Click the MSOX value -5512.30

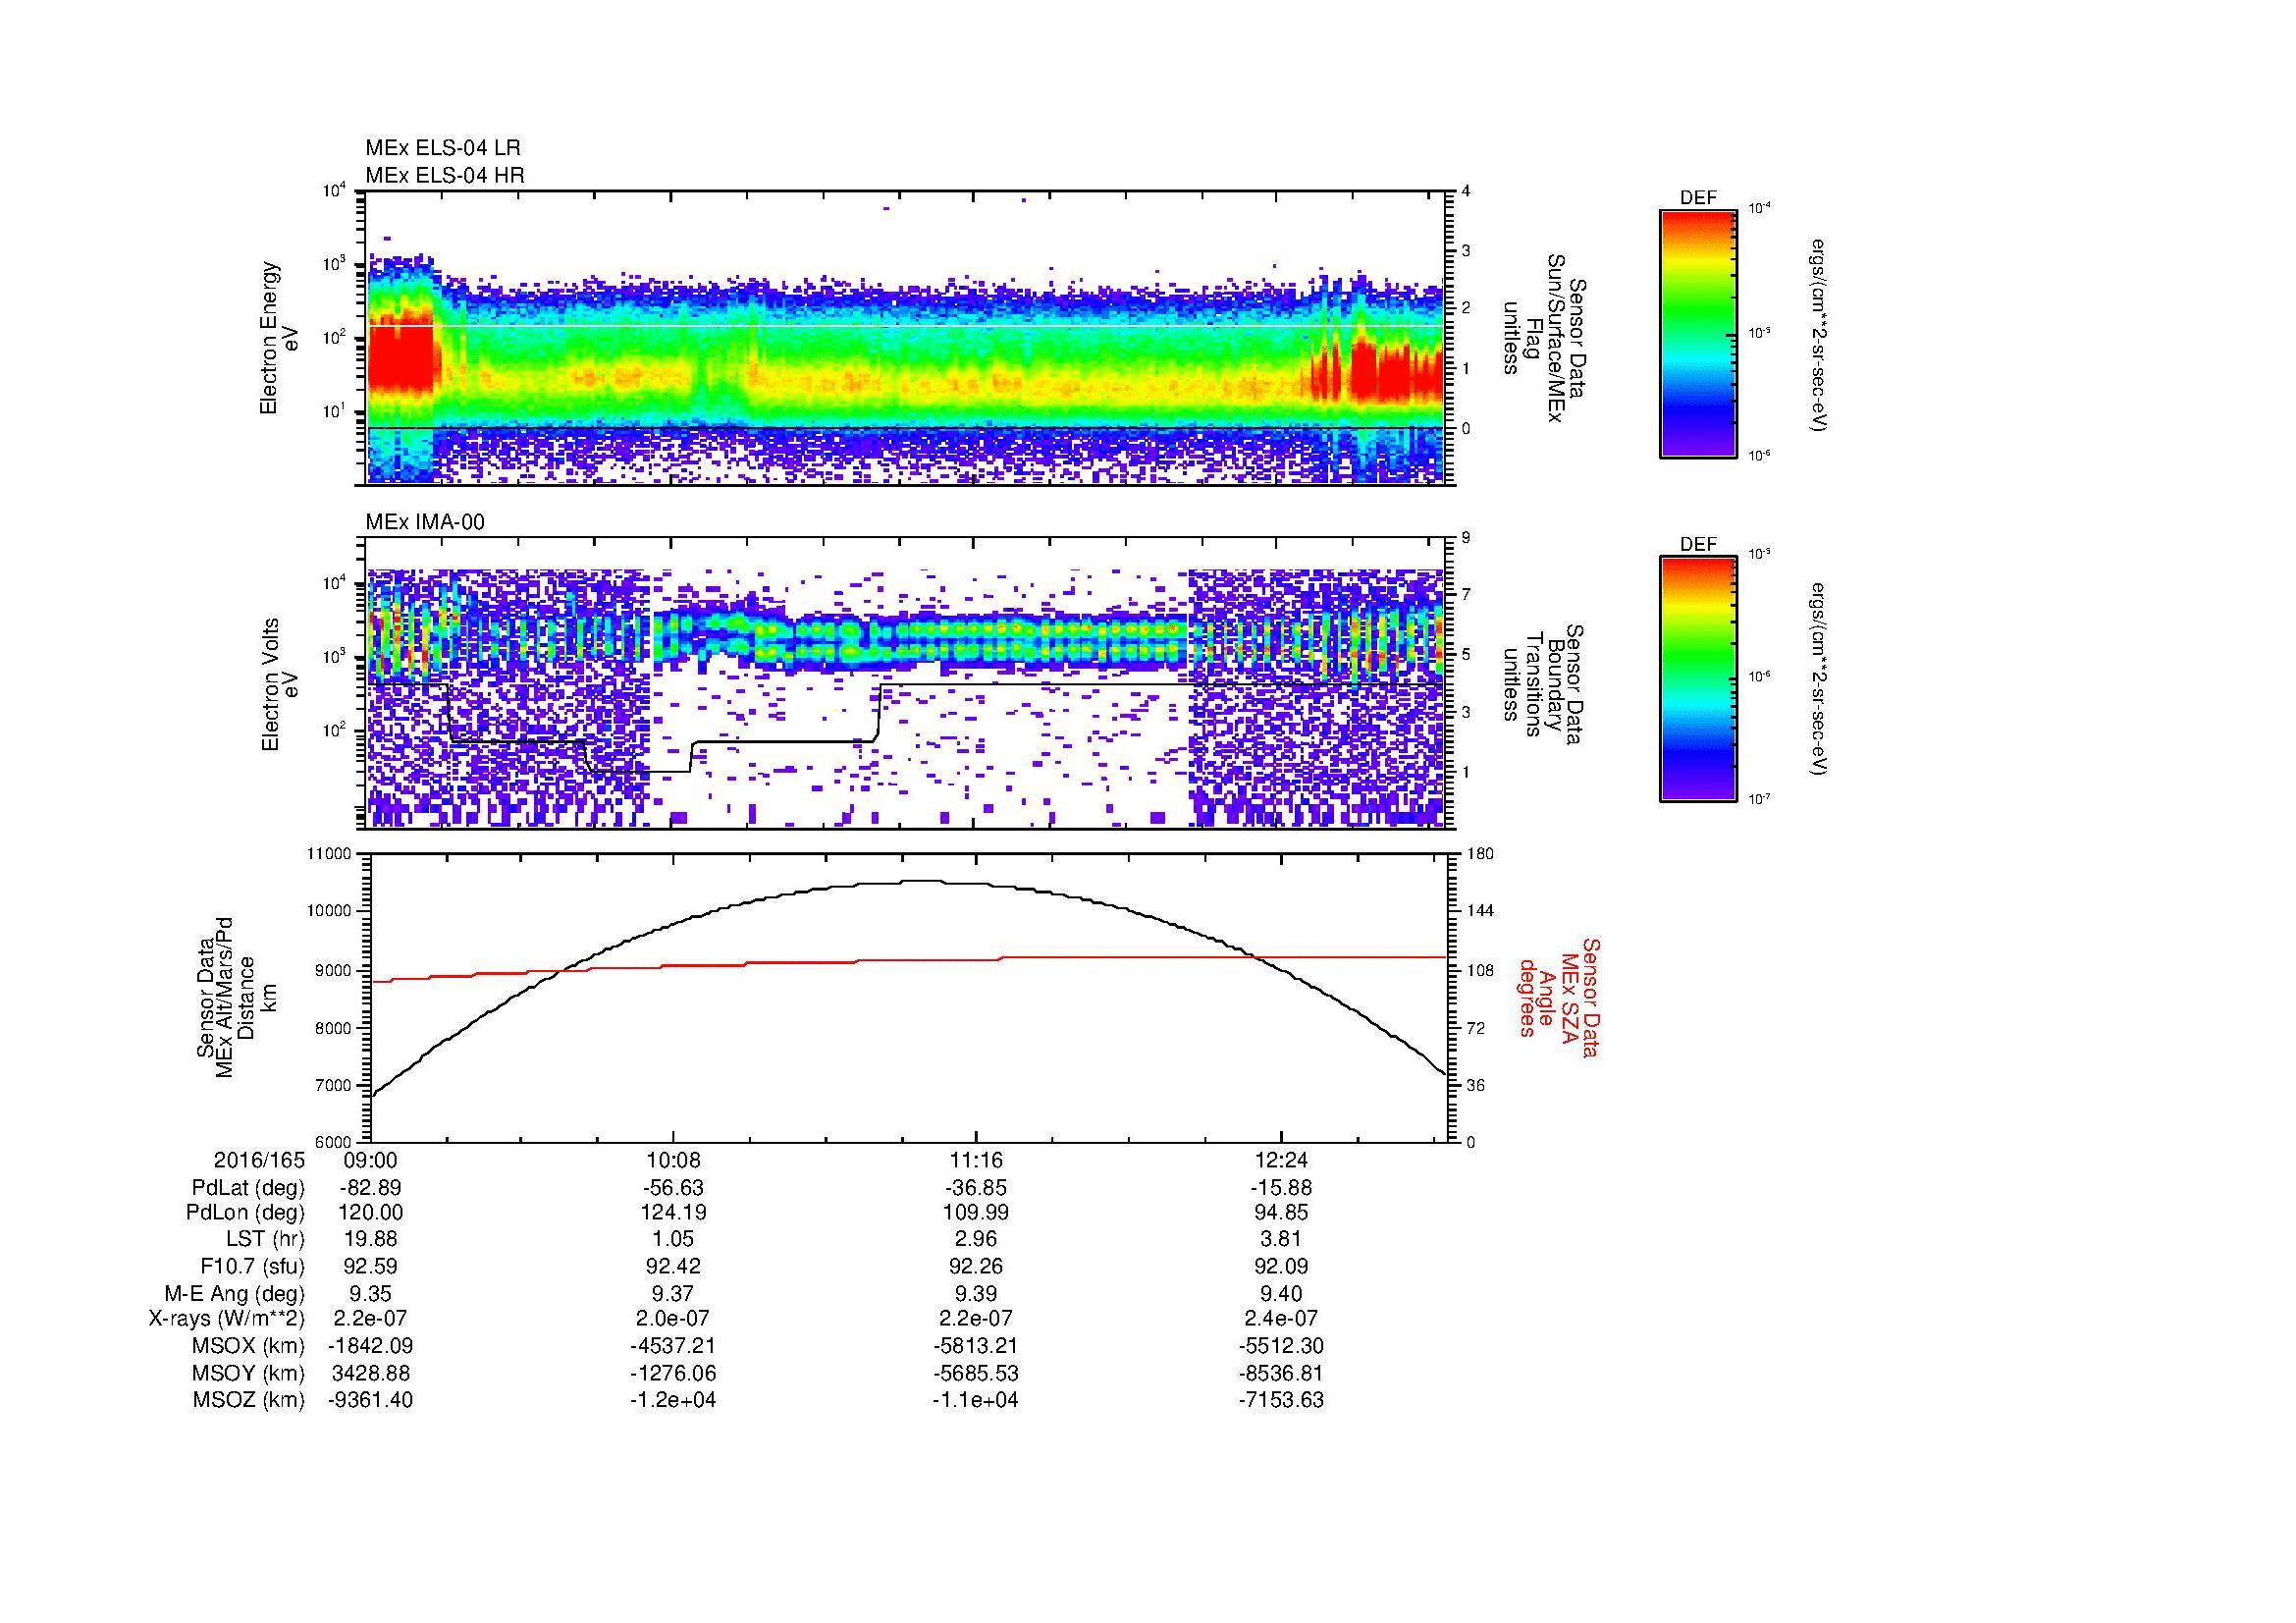click(x=1281, y=1347)
